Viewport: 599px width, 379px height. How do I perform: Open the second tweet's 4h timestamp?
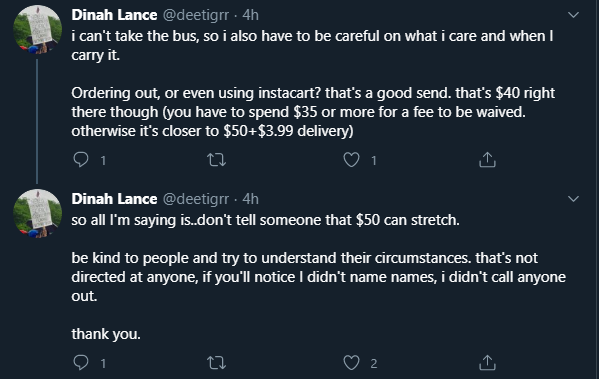tap(251, 199)
